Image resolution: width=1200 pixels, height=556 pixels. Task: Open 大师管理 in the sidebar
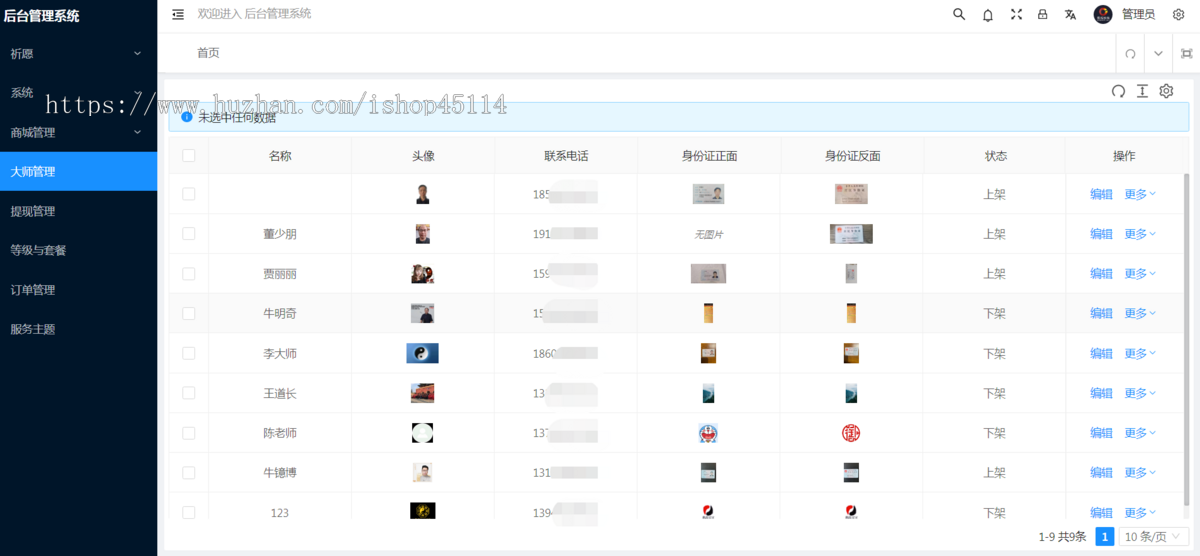click(x=78, y=171)
